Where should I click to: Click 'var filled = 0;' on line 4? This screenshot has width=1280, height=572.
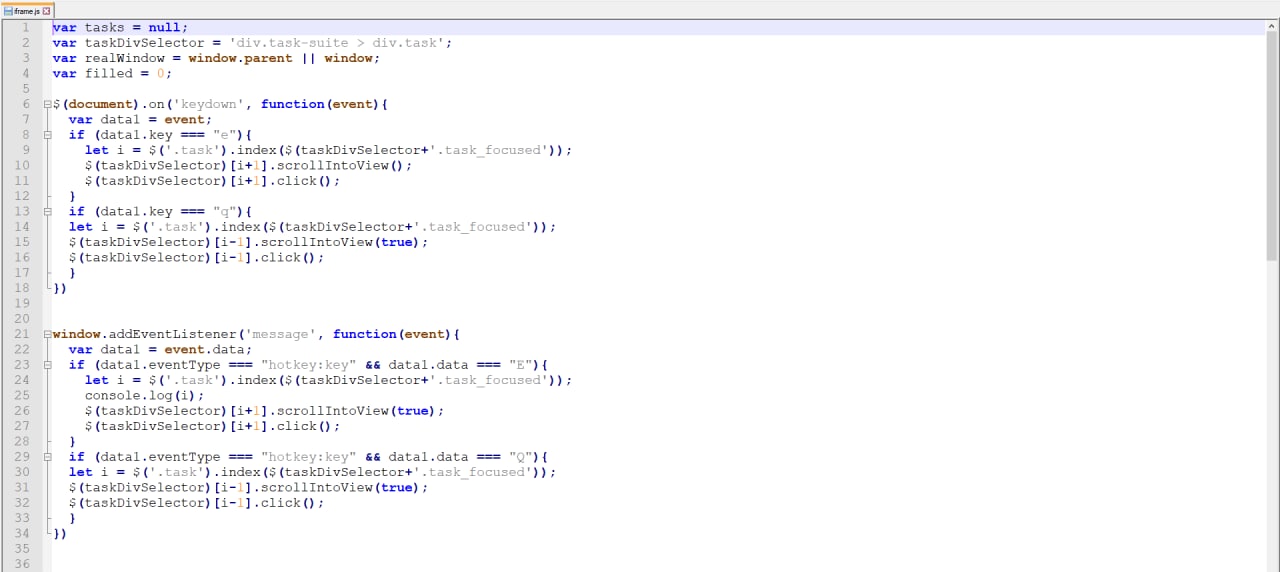click(x=112, y=73)
